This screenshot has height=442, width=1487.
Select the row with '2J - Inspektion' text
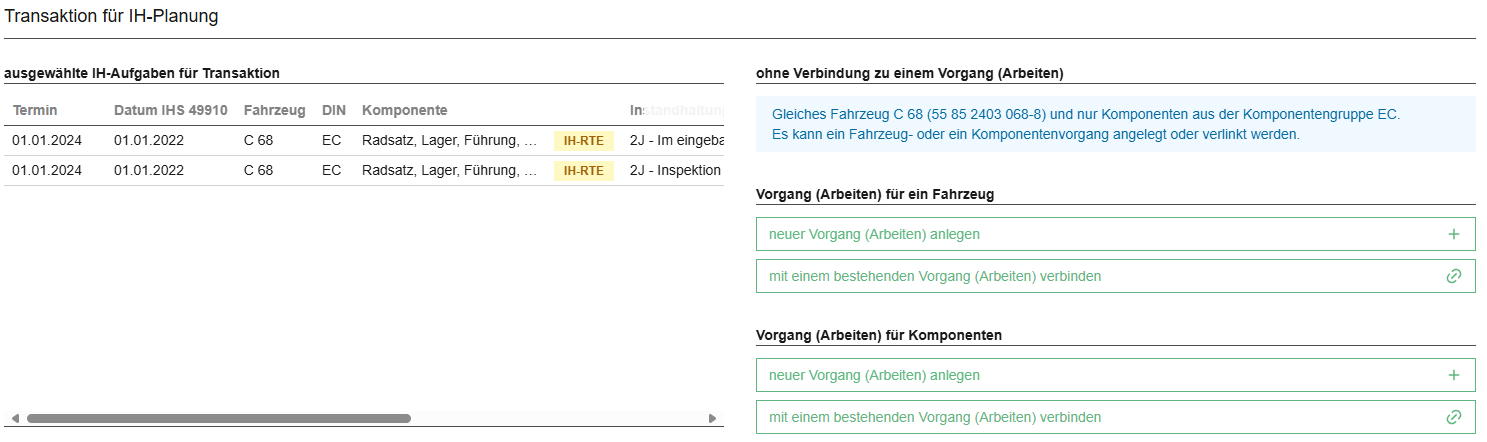(x=675, y=171)
